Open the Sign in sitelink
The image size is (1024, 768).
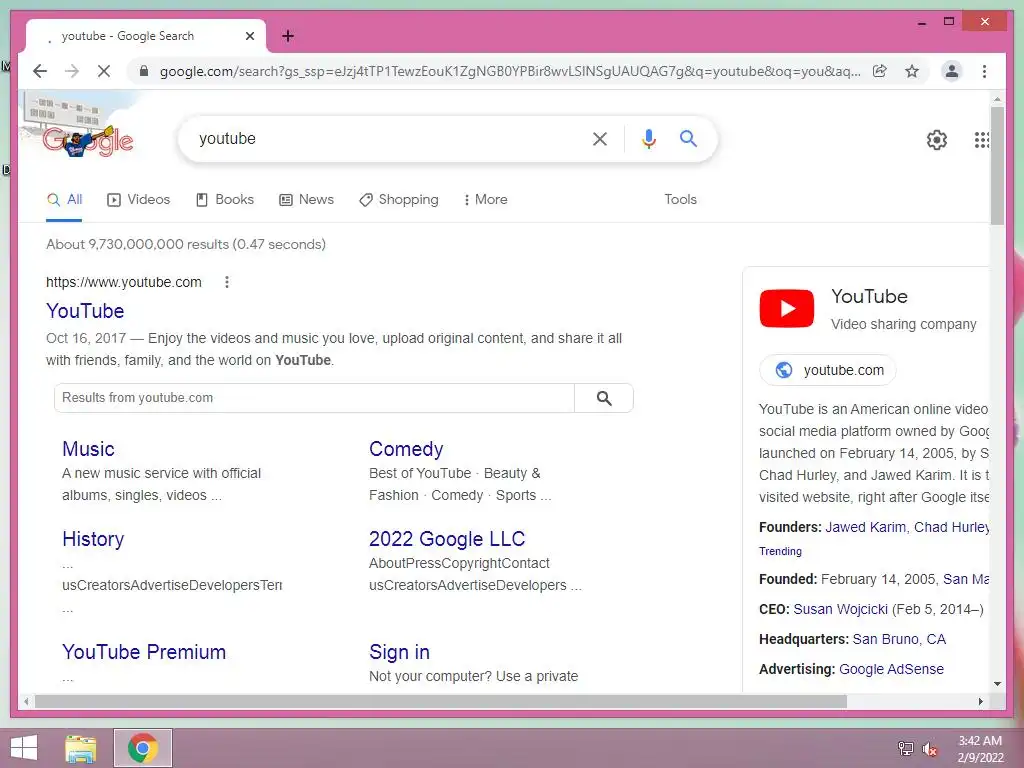pyautogui.click(x=399, y=652)
